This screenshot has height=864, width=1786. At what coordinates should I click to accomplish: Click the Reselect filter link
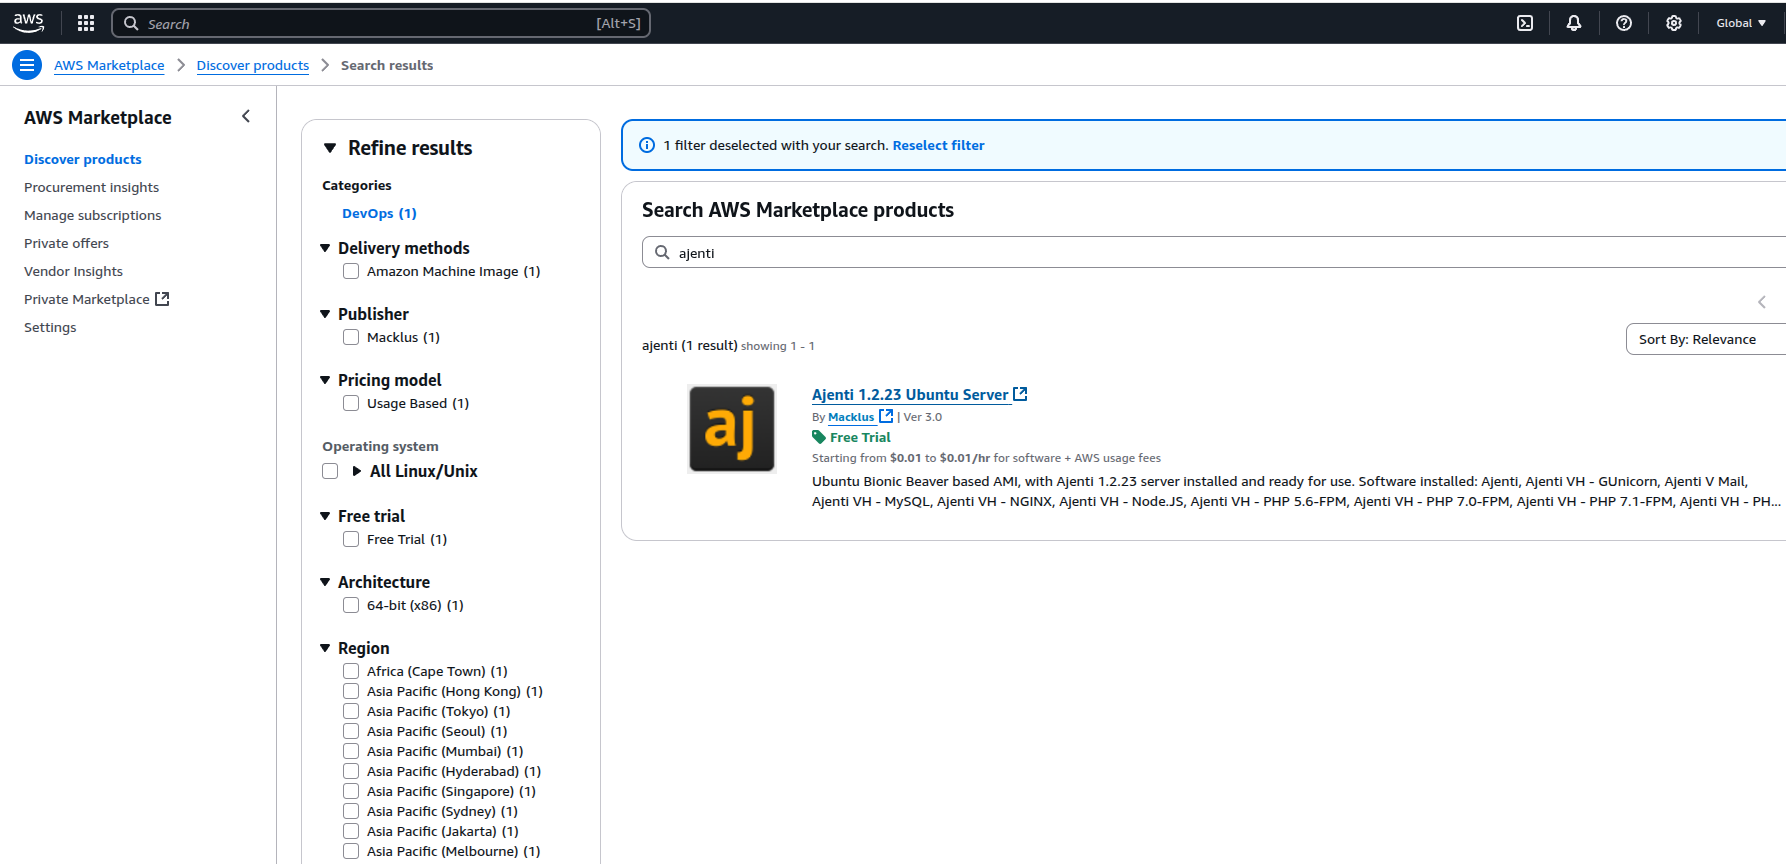click(939, 145)
